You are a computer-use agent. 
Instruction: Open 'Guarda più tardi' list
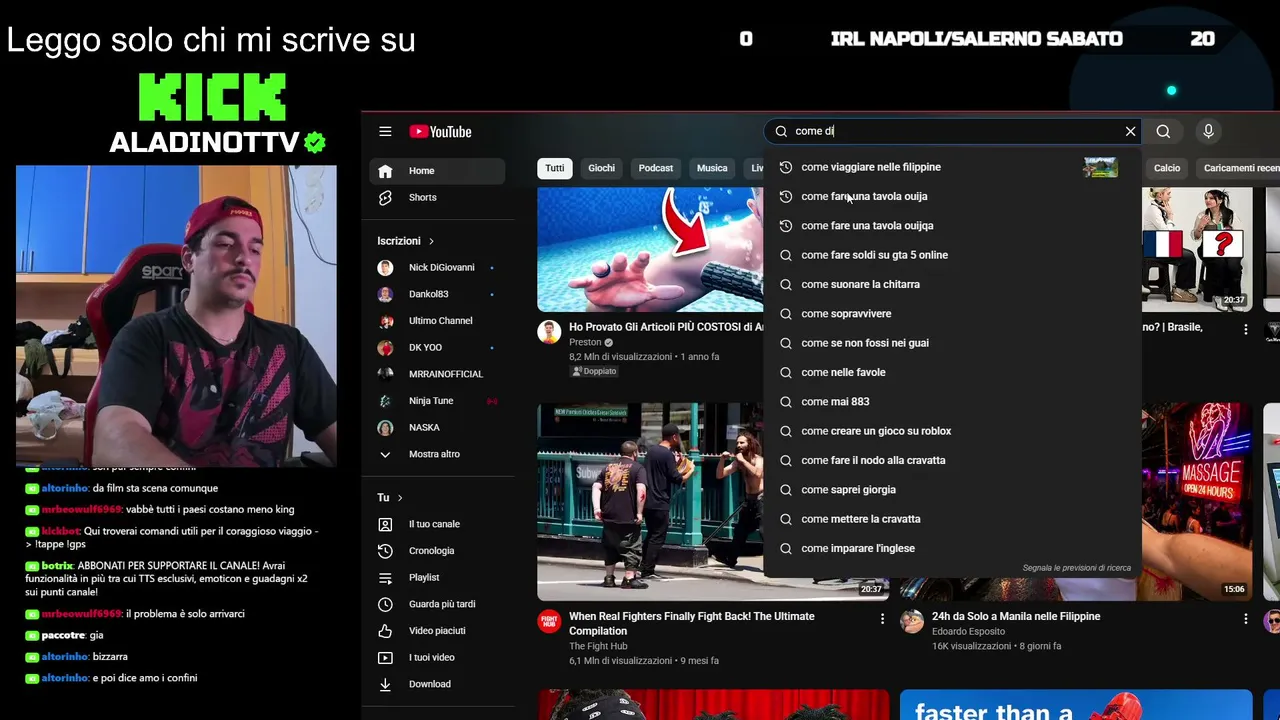[438, 604]
